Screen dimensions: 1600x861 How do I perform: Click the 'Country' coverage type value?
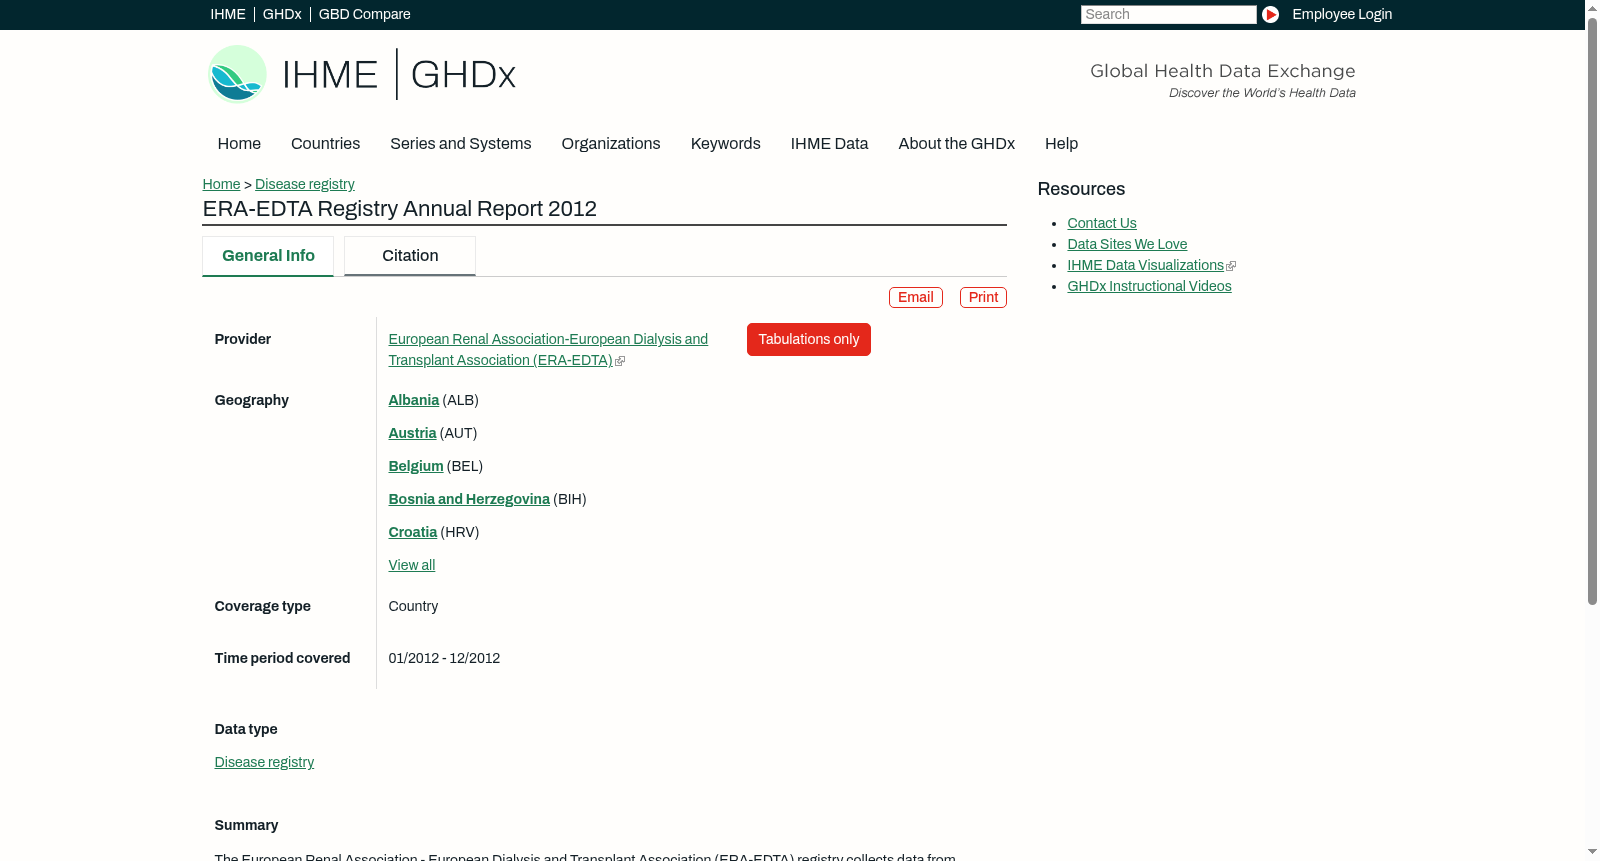413,606
